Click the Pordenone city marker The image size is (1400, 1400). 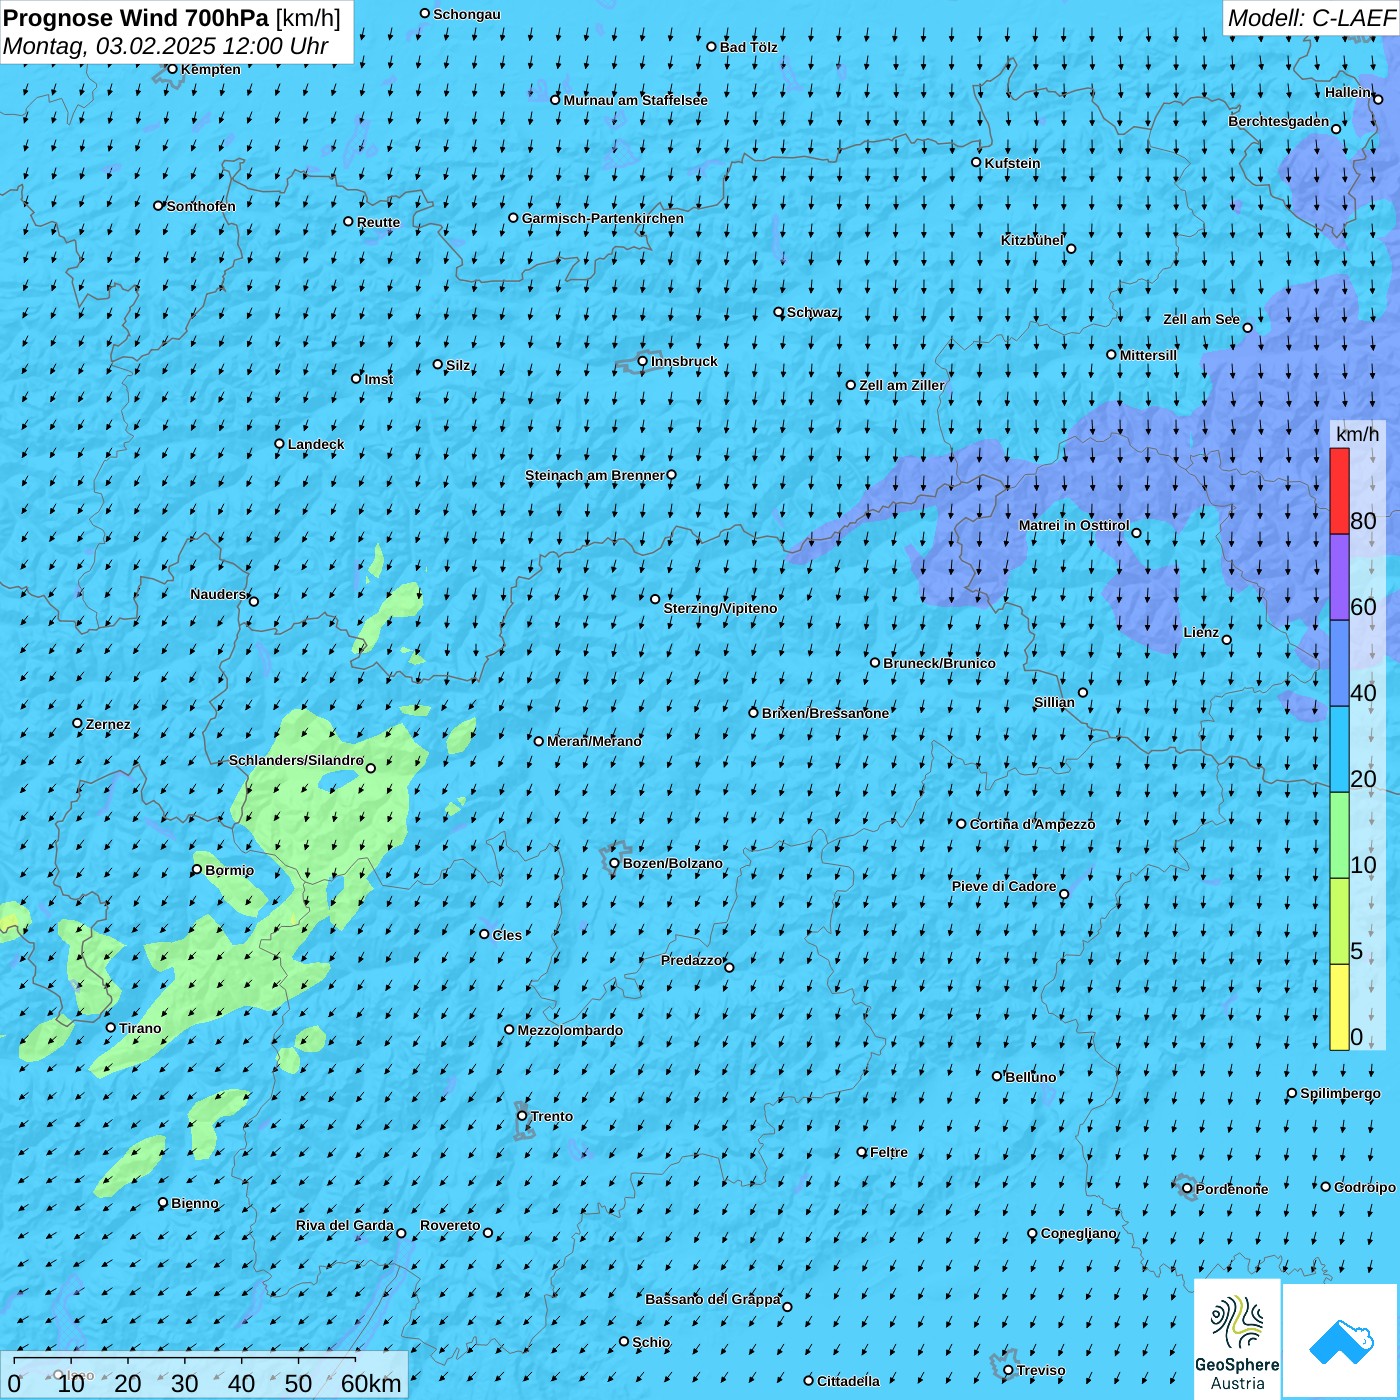point(1187,1189)
